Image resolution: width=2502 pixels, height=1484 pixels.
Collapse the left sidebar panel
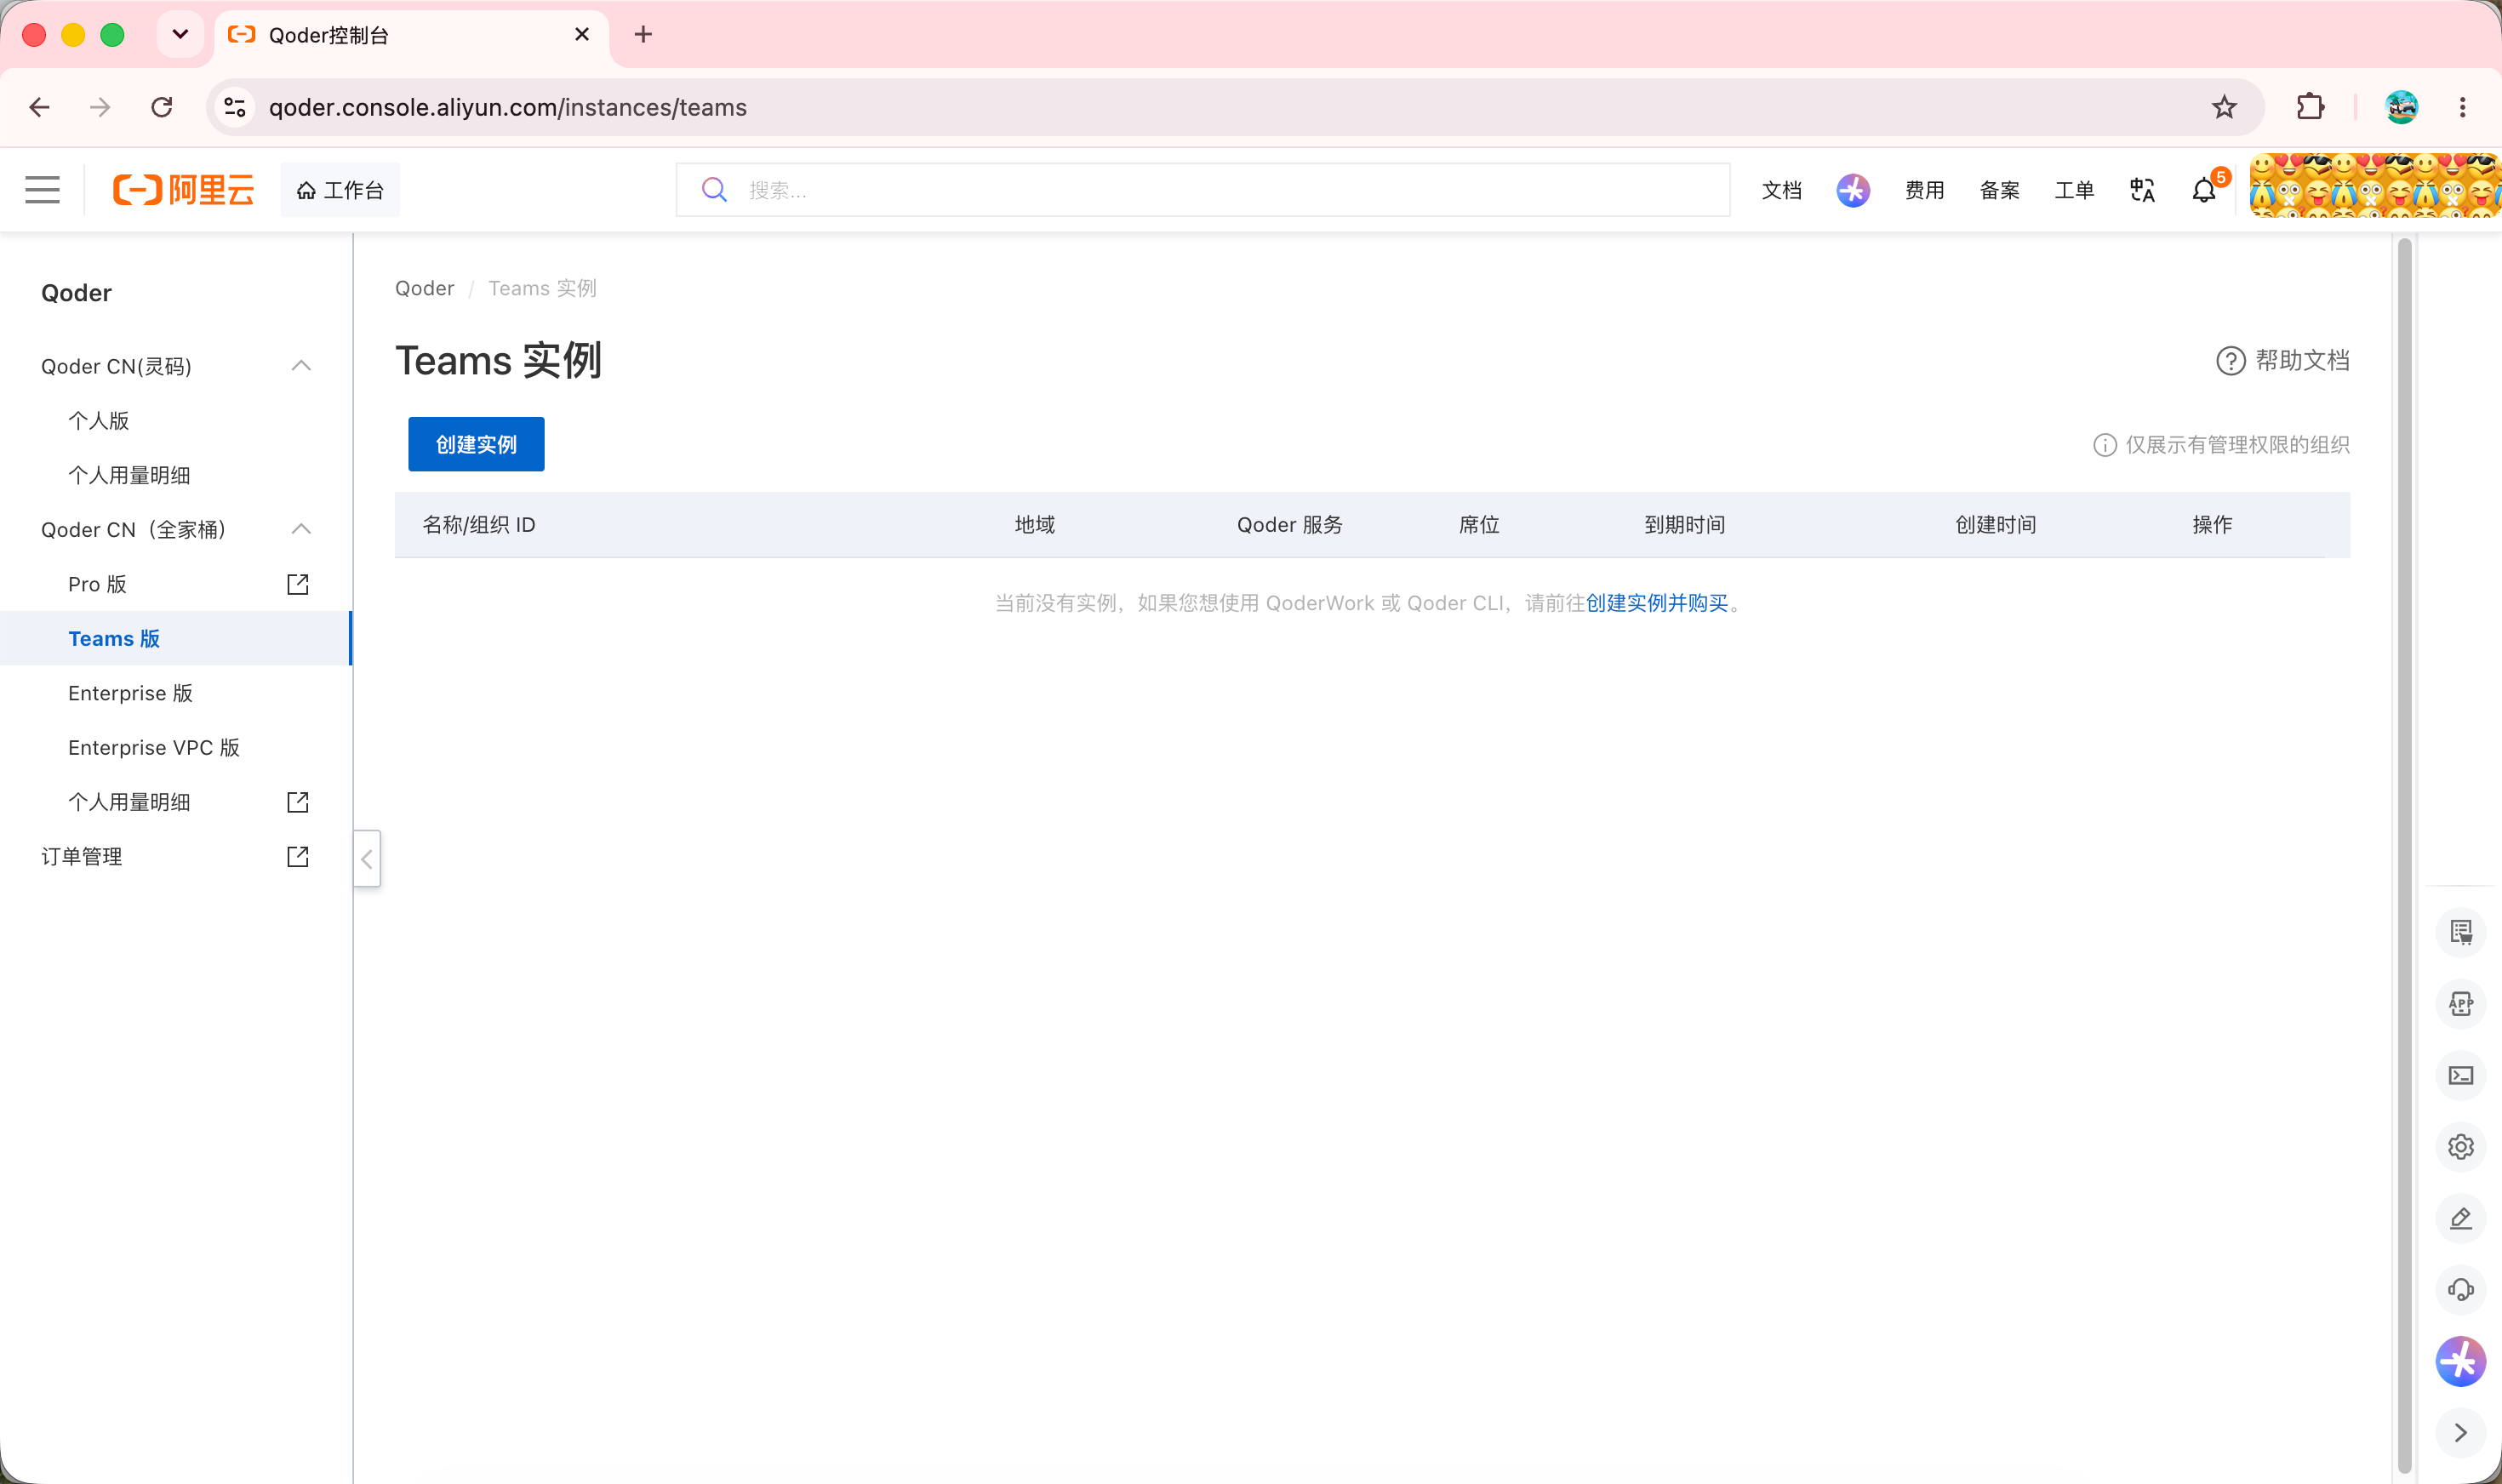click(x=367, y=859)
